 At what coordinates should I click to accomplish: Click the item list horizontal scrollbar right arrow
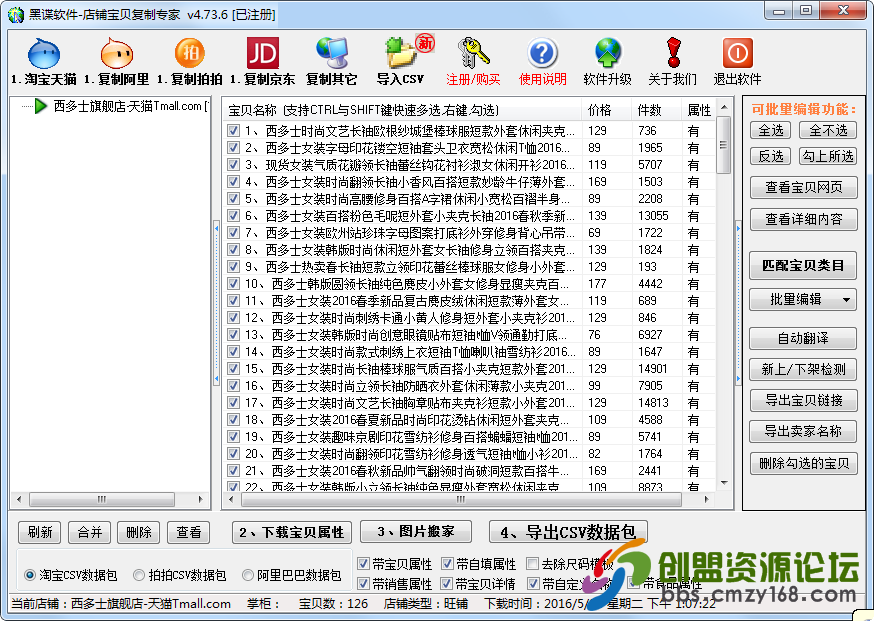coord(707,499)
